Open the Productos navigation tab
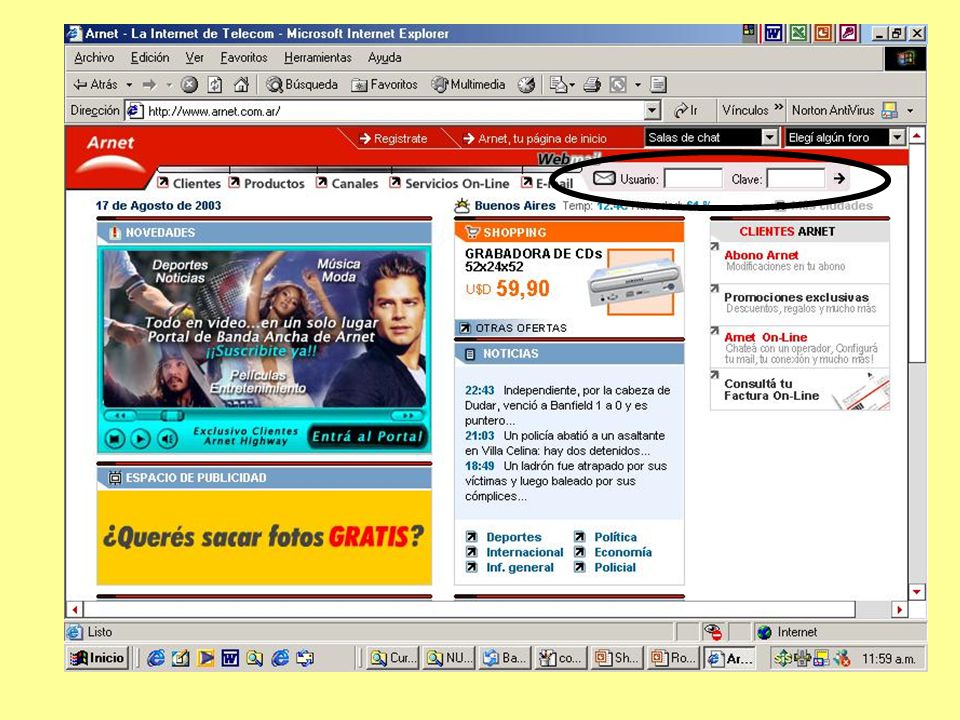 click(x=267, y=183)
